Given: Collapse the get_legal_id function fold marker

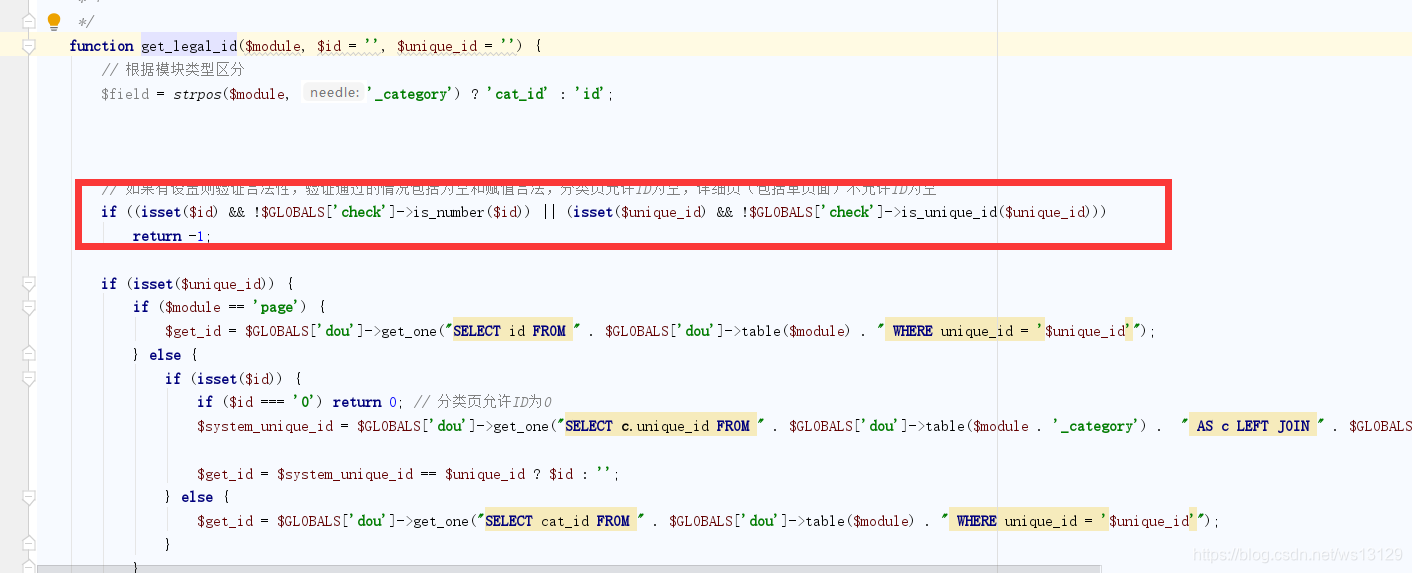Looking at the screenshot, I should [29, 46].
